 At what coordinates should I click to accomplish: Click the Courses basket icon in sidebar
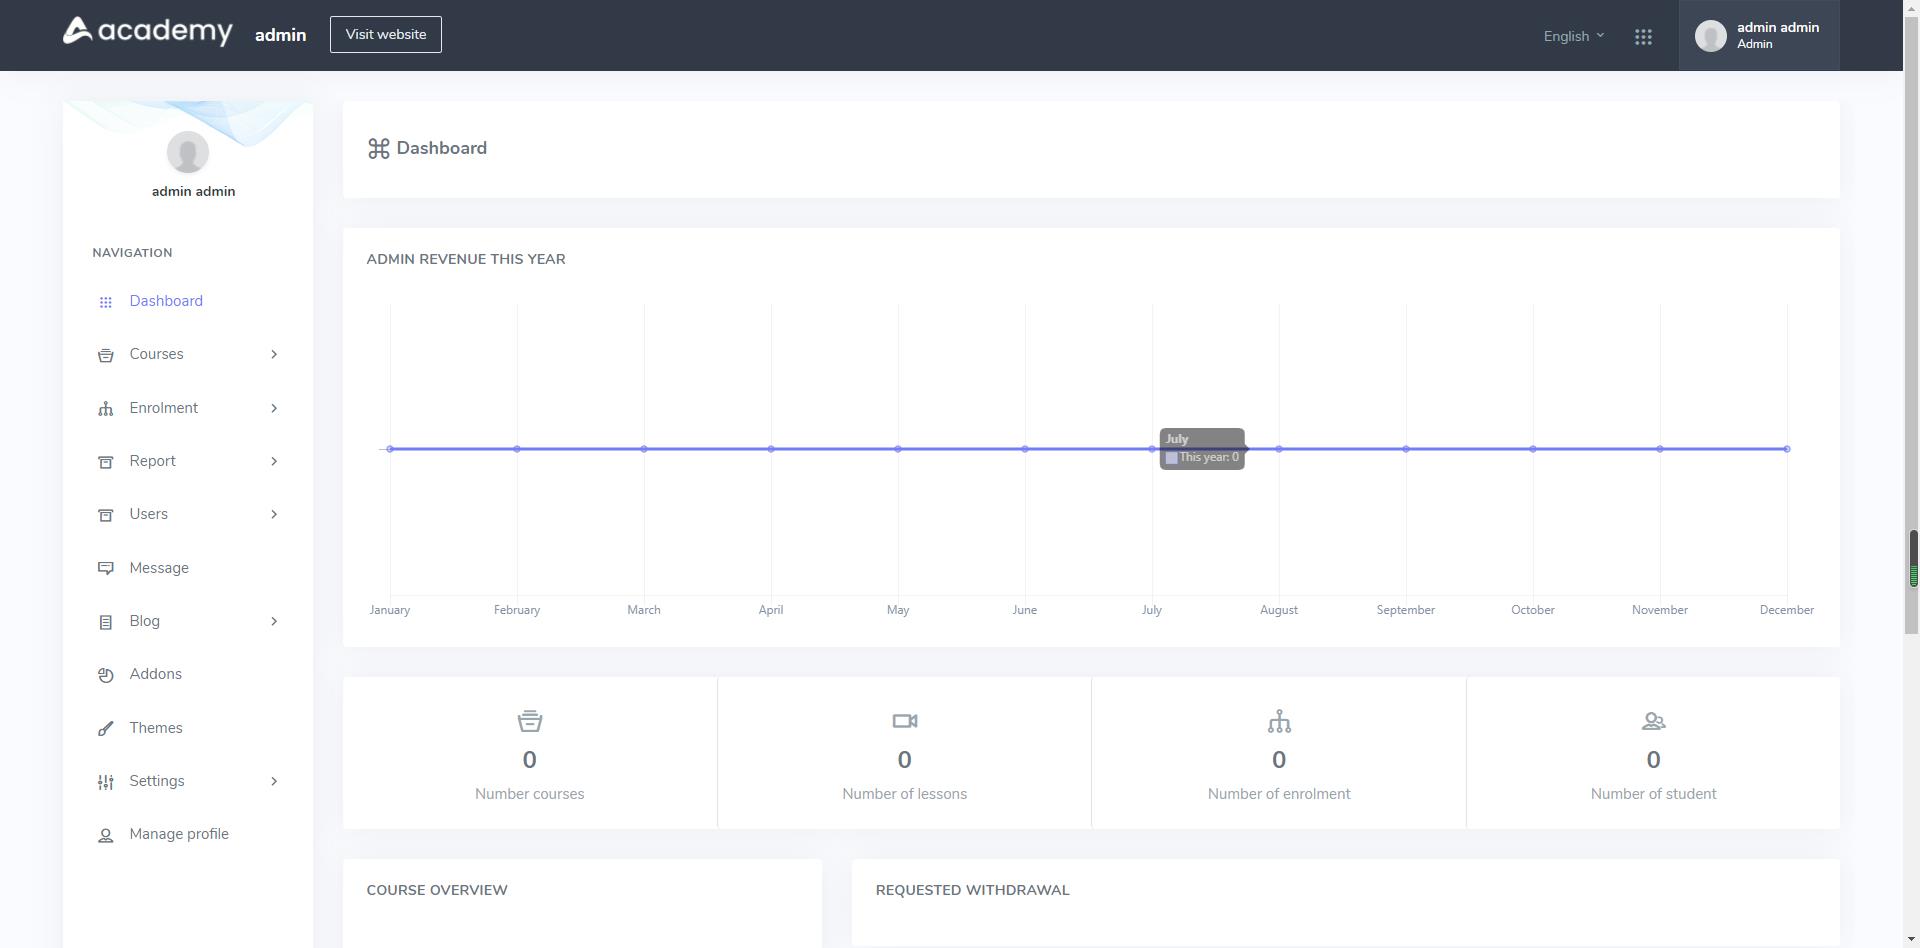[x=105, y=355]
